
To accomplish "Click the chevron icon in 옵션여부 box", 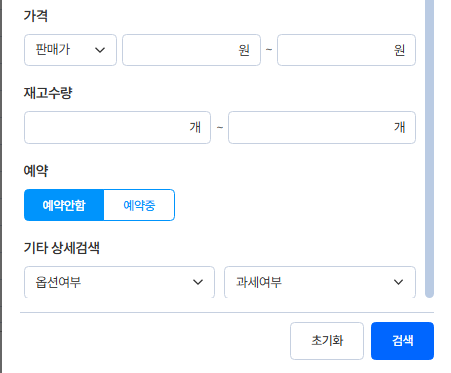I will (198, 282).
